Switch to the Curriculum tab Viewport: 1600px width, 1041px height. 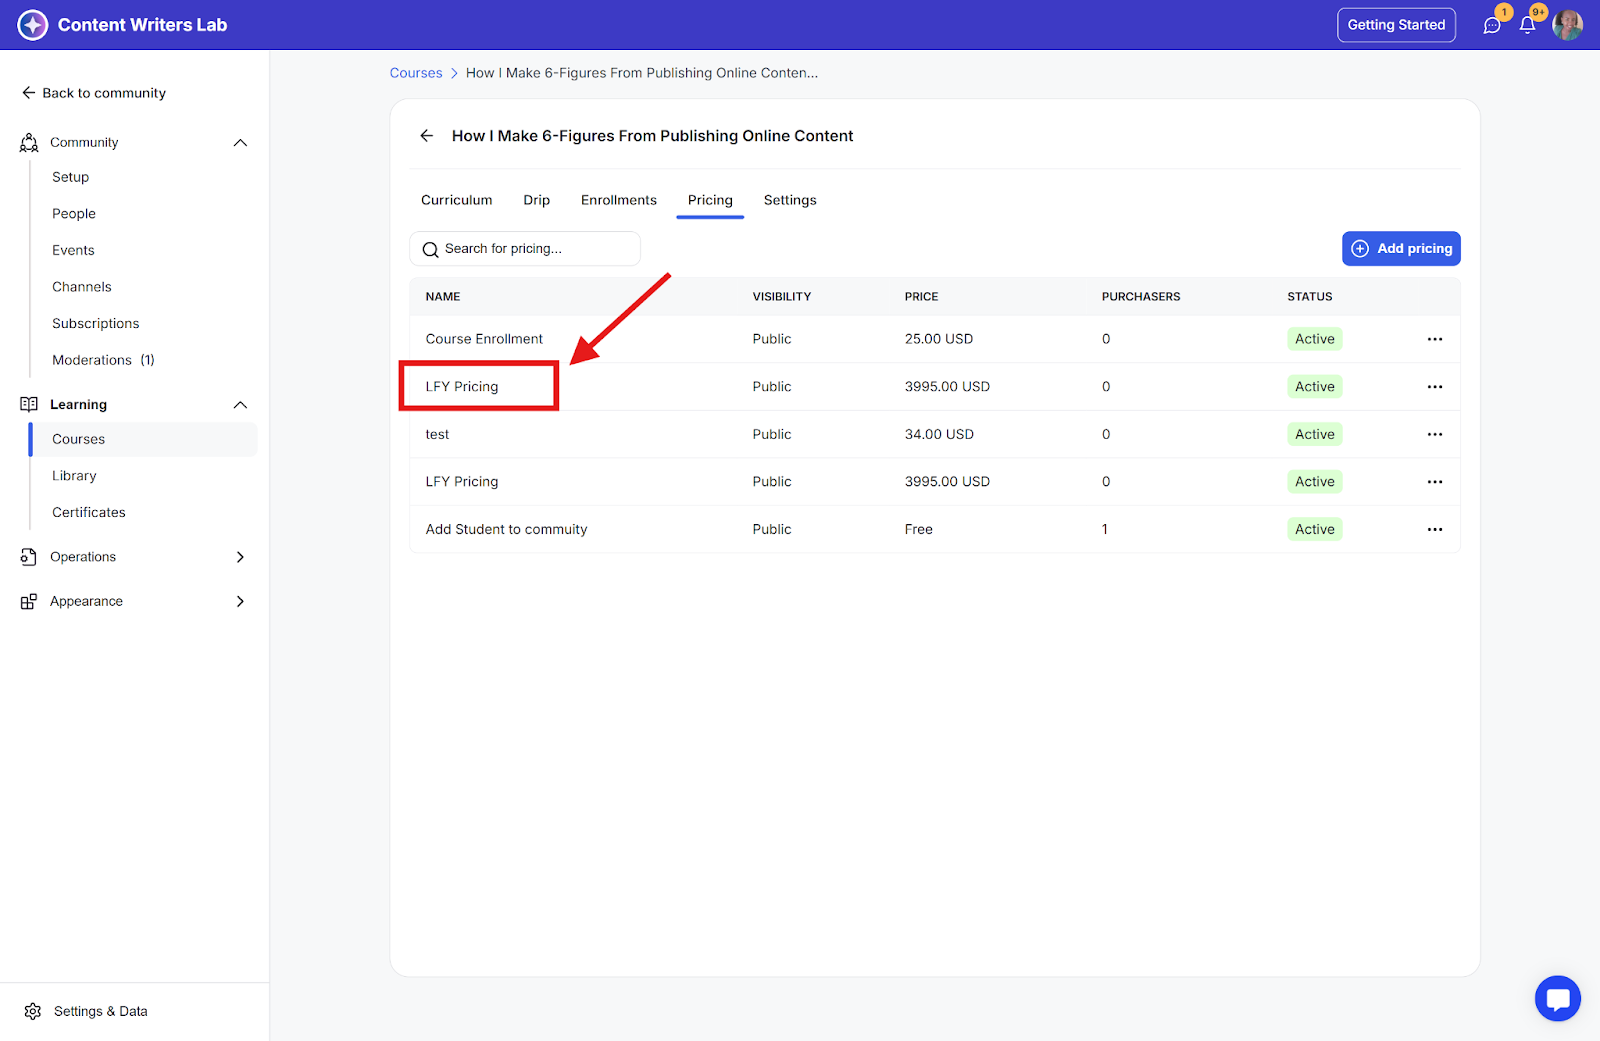[x=456, y=200]
